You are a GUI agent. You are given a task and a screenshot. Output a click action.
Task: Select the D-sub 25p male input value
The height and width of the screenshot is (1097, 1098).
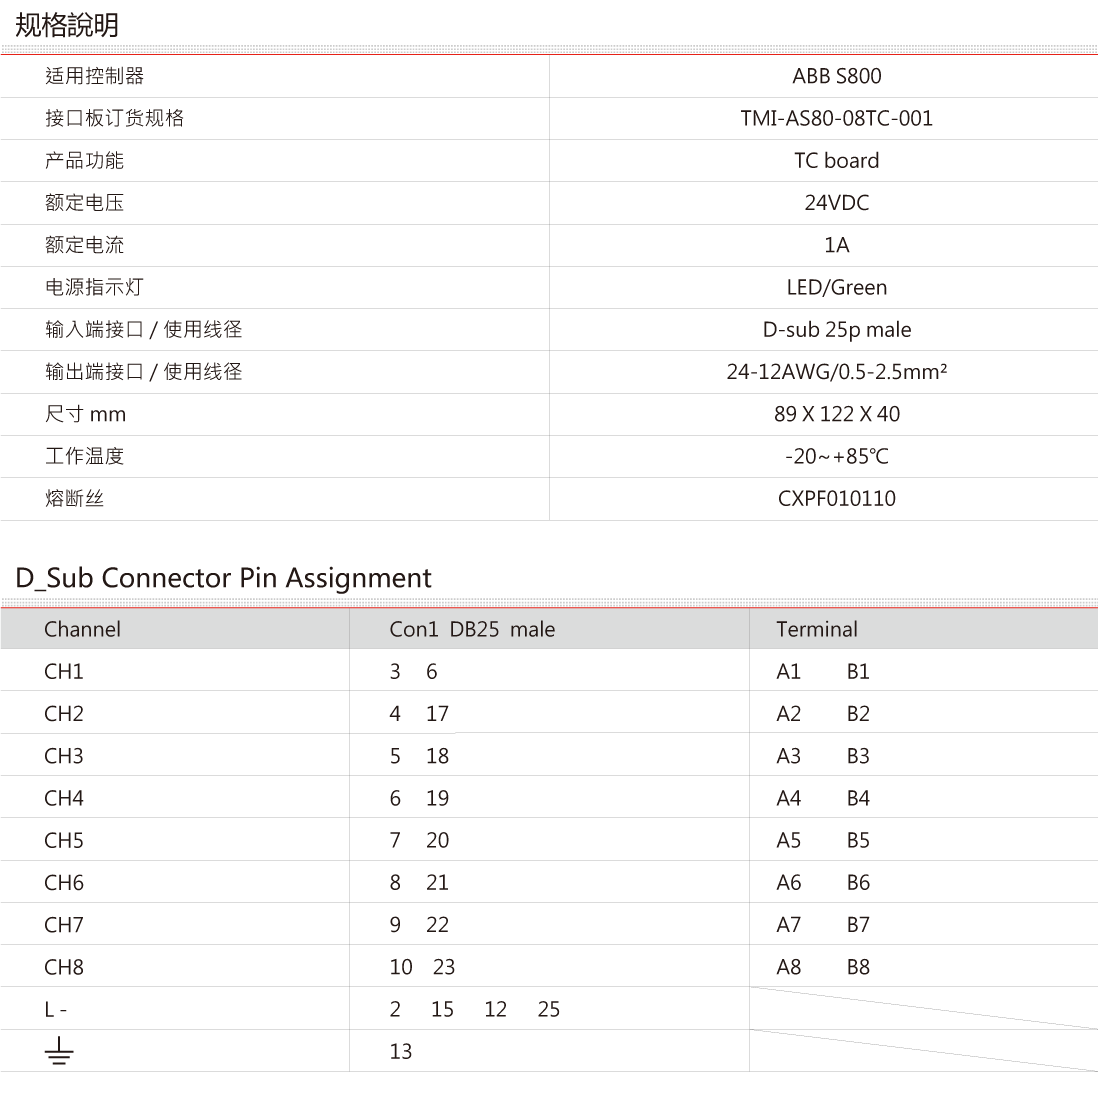[836, 329]
